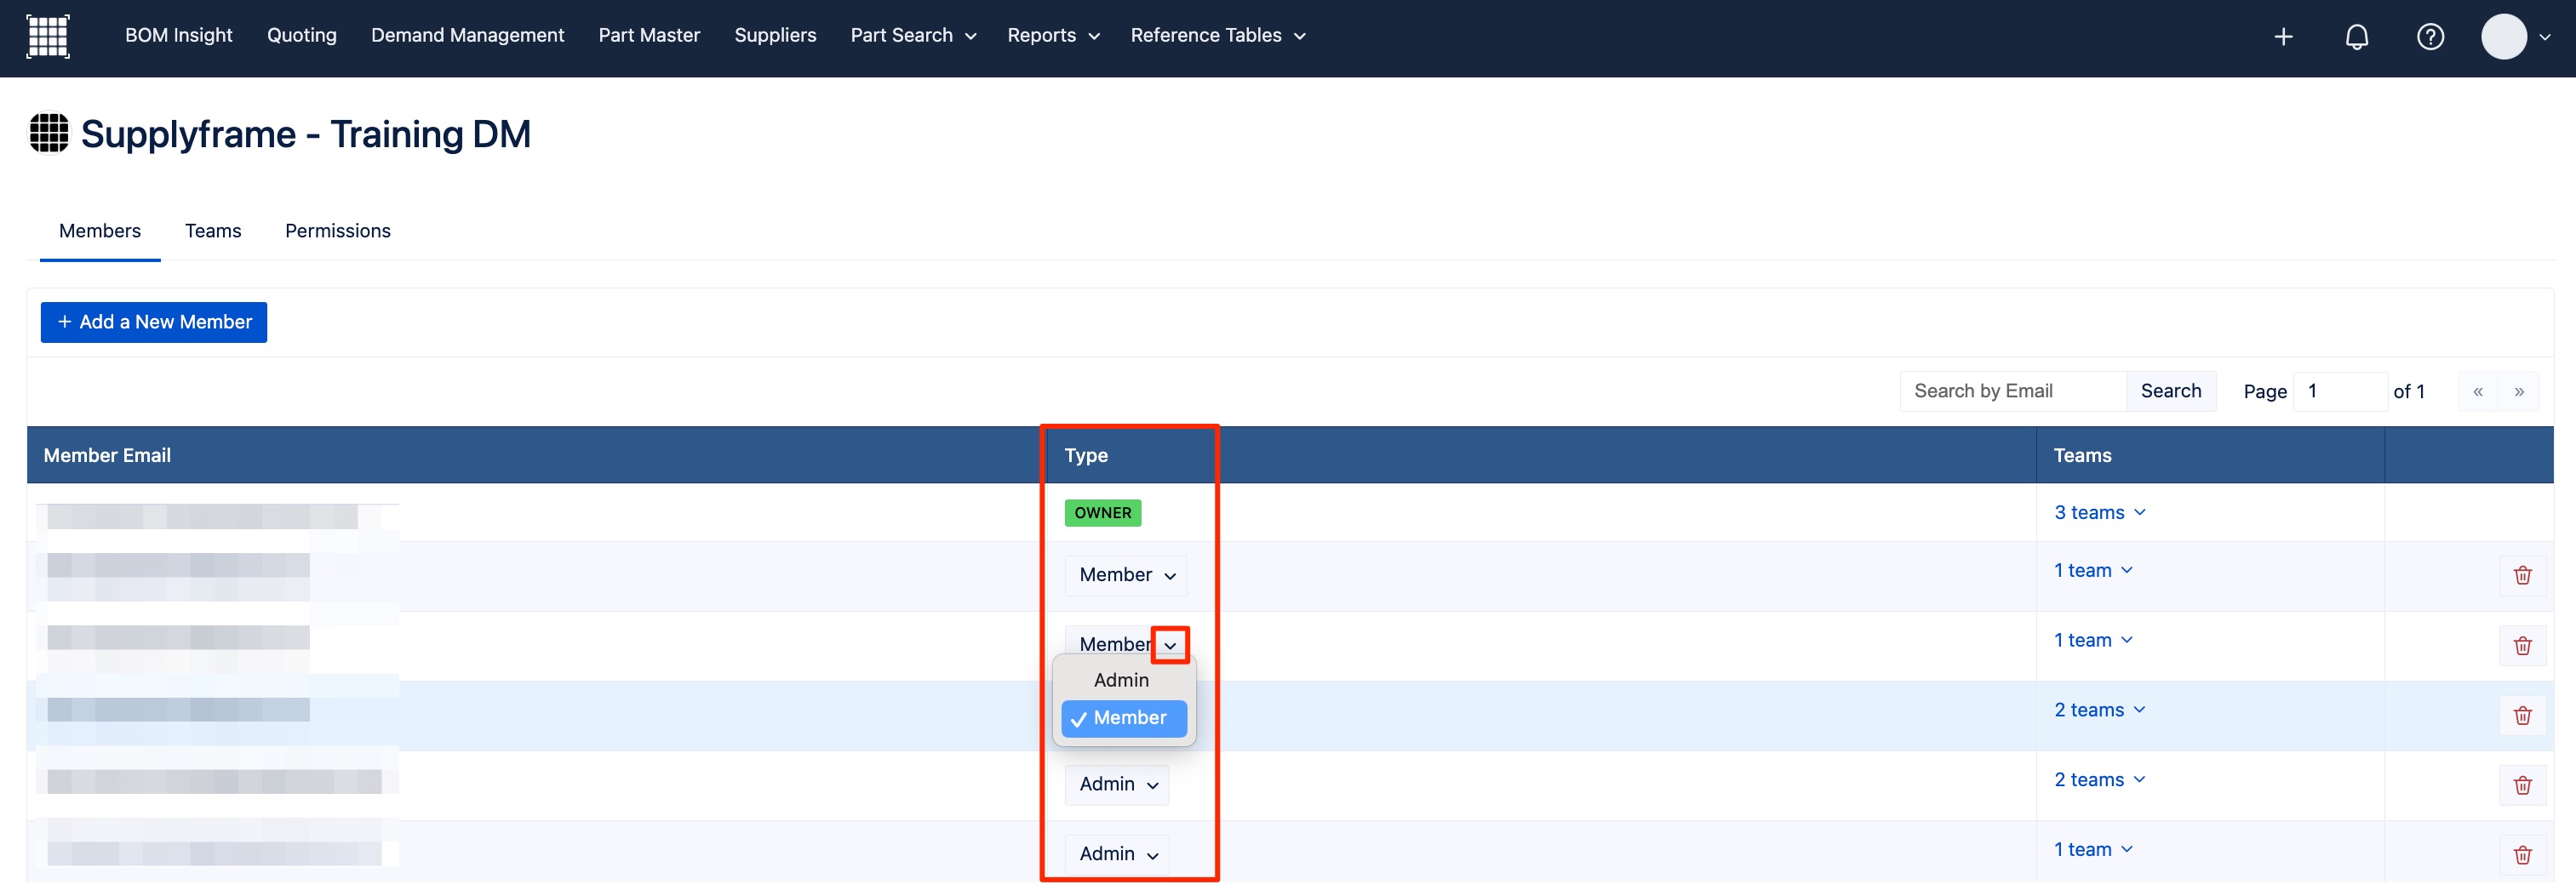2576x890 pixels.
Task: Open the user avatar menu
Action: click(x=2516, y=37)
